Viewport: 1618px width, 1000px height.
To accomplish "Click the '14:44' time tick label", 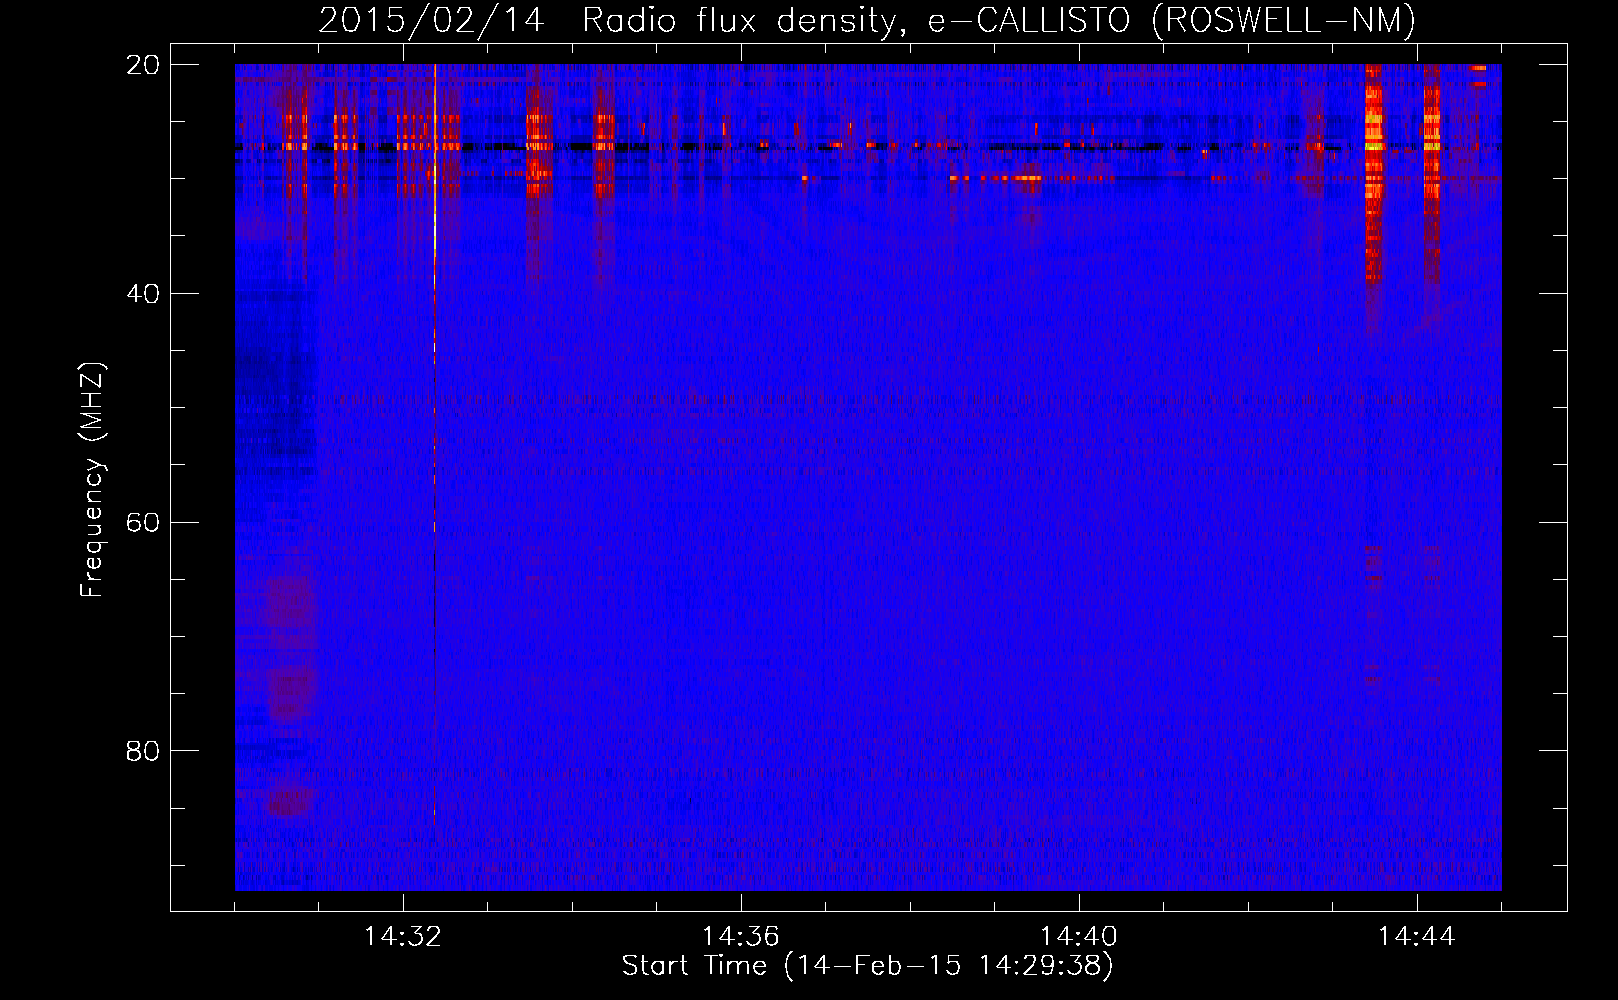I will pyautogui.click(x=1417, y=937).
